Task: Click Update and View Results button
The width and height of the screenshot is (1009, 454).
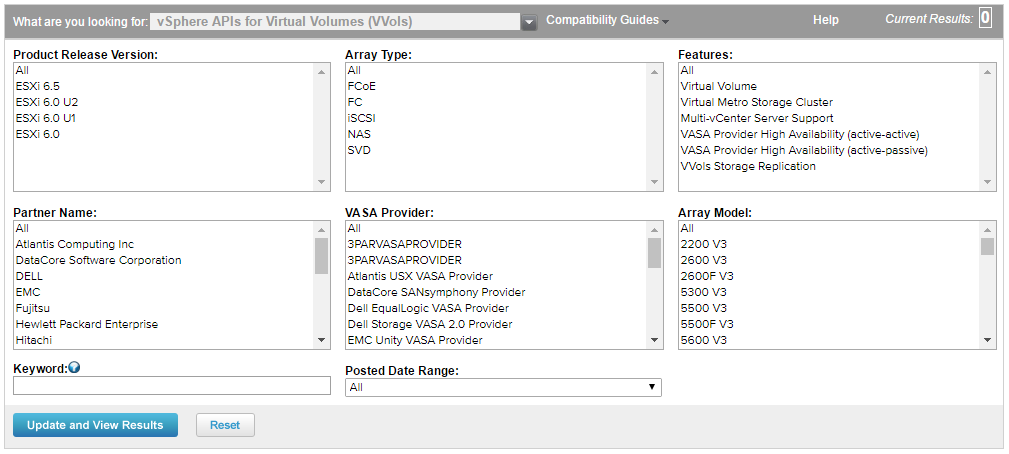Action: [x=95, y=425]
